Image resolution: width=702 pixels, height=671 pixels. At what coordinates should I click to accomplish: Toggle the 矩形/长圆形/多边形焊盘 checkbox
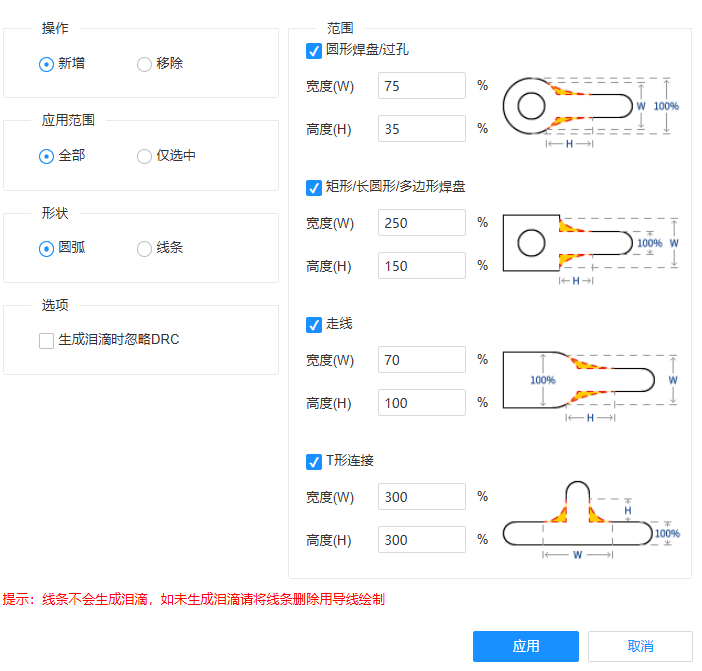pyautogui.click(x=314, y=187)
